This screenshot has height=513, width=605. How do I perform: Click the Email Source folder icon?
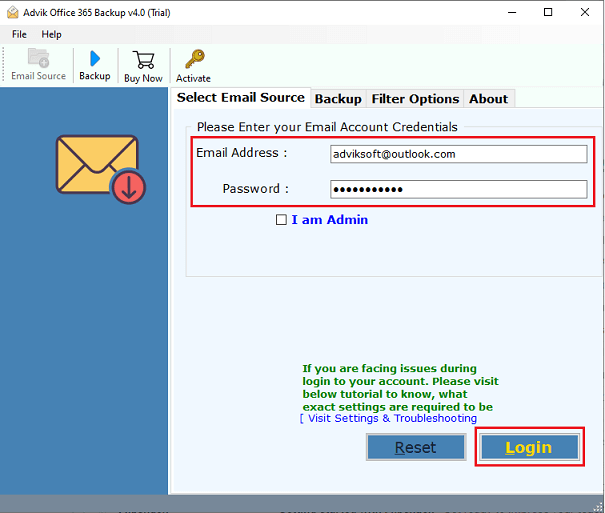[x=39, y=58]
